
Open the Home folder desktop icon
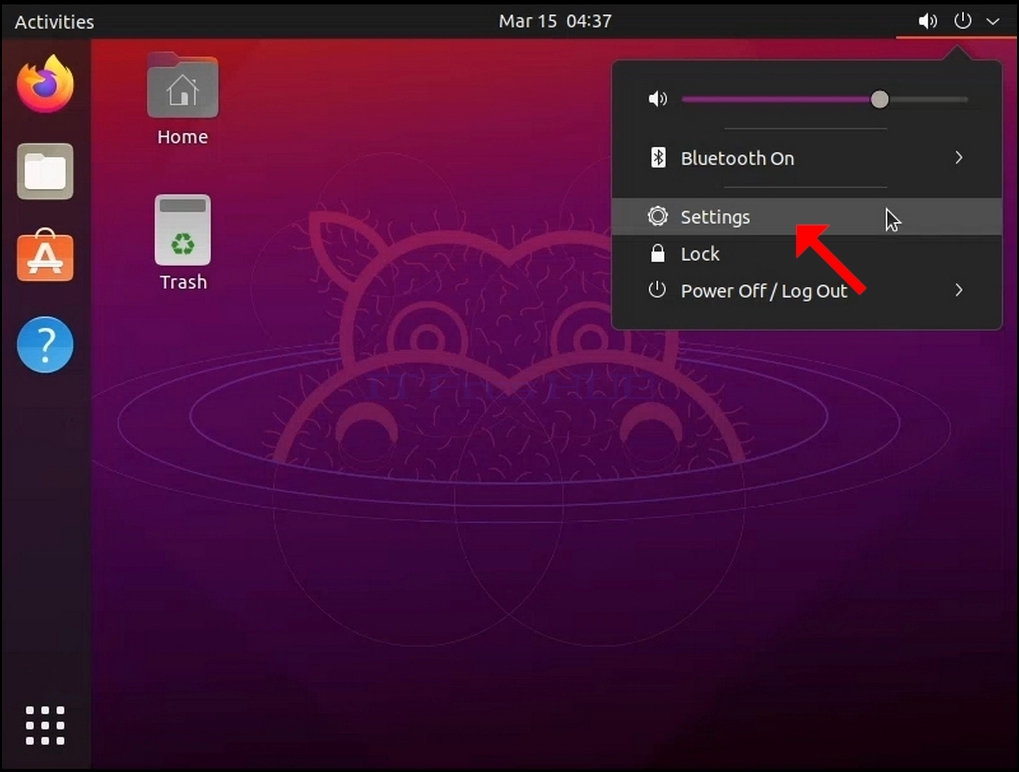click(183, 99)
